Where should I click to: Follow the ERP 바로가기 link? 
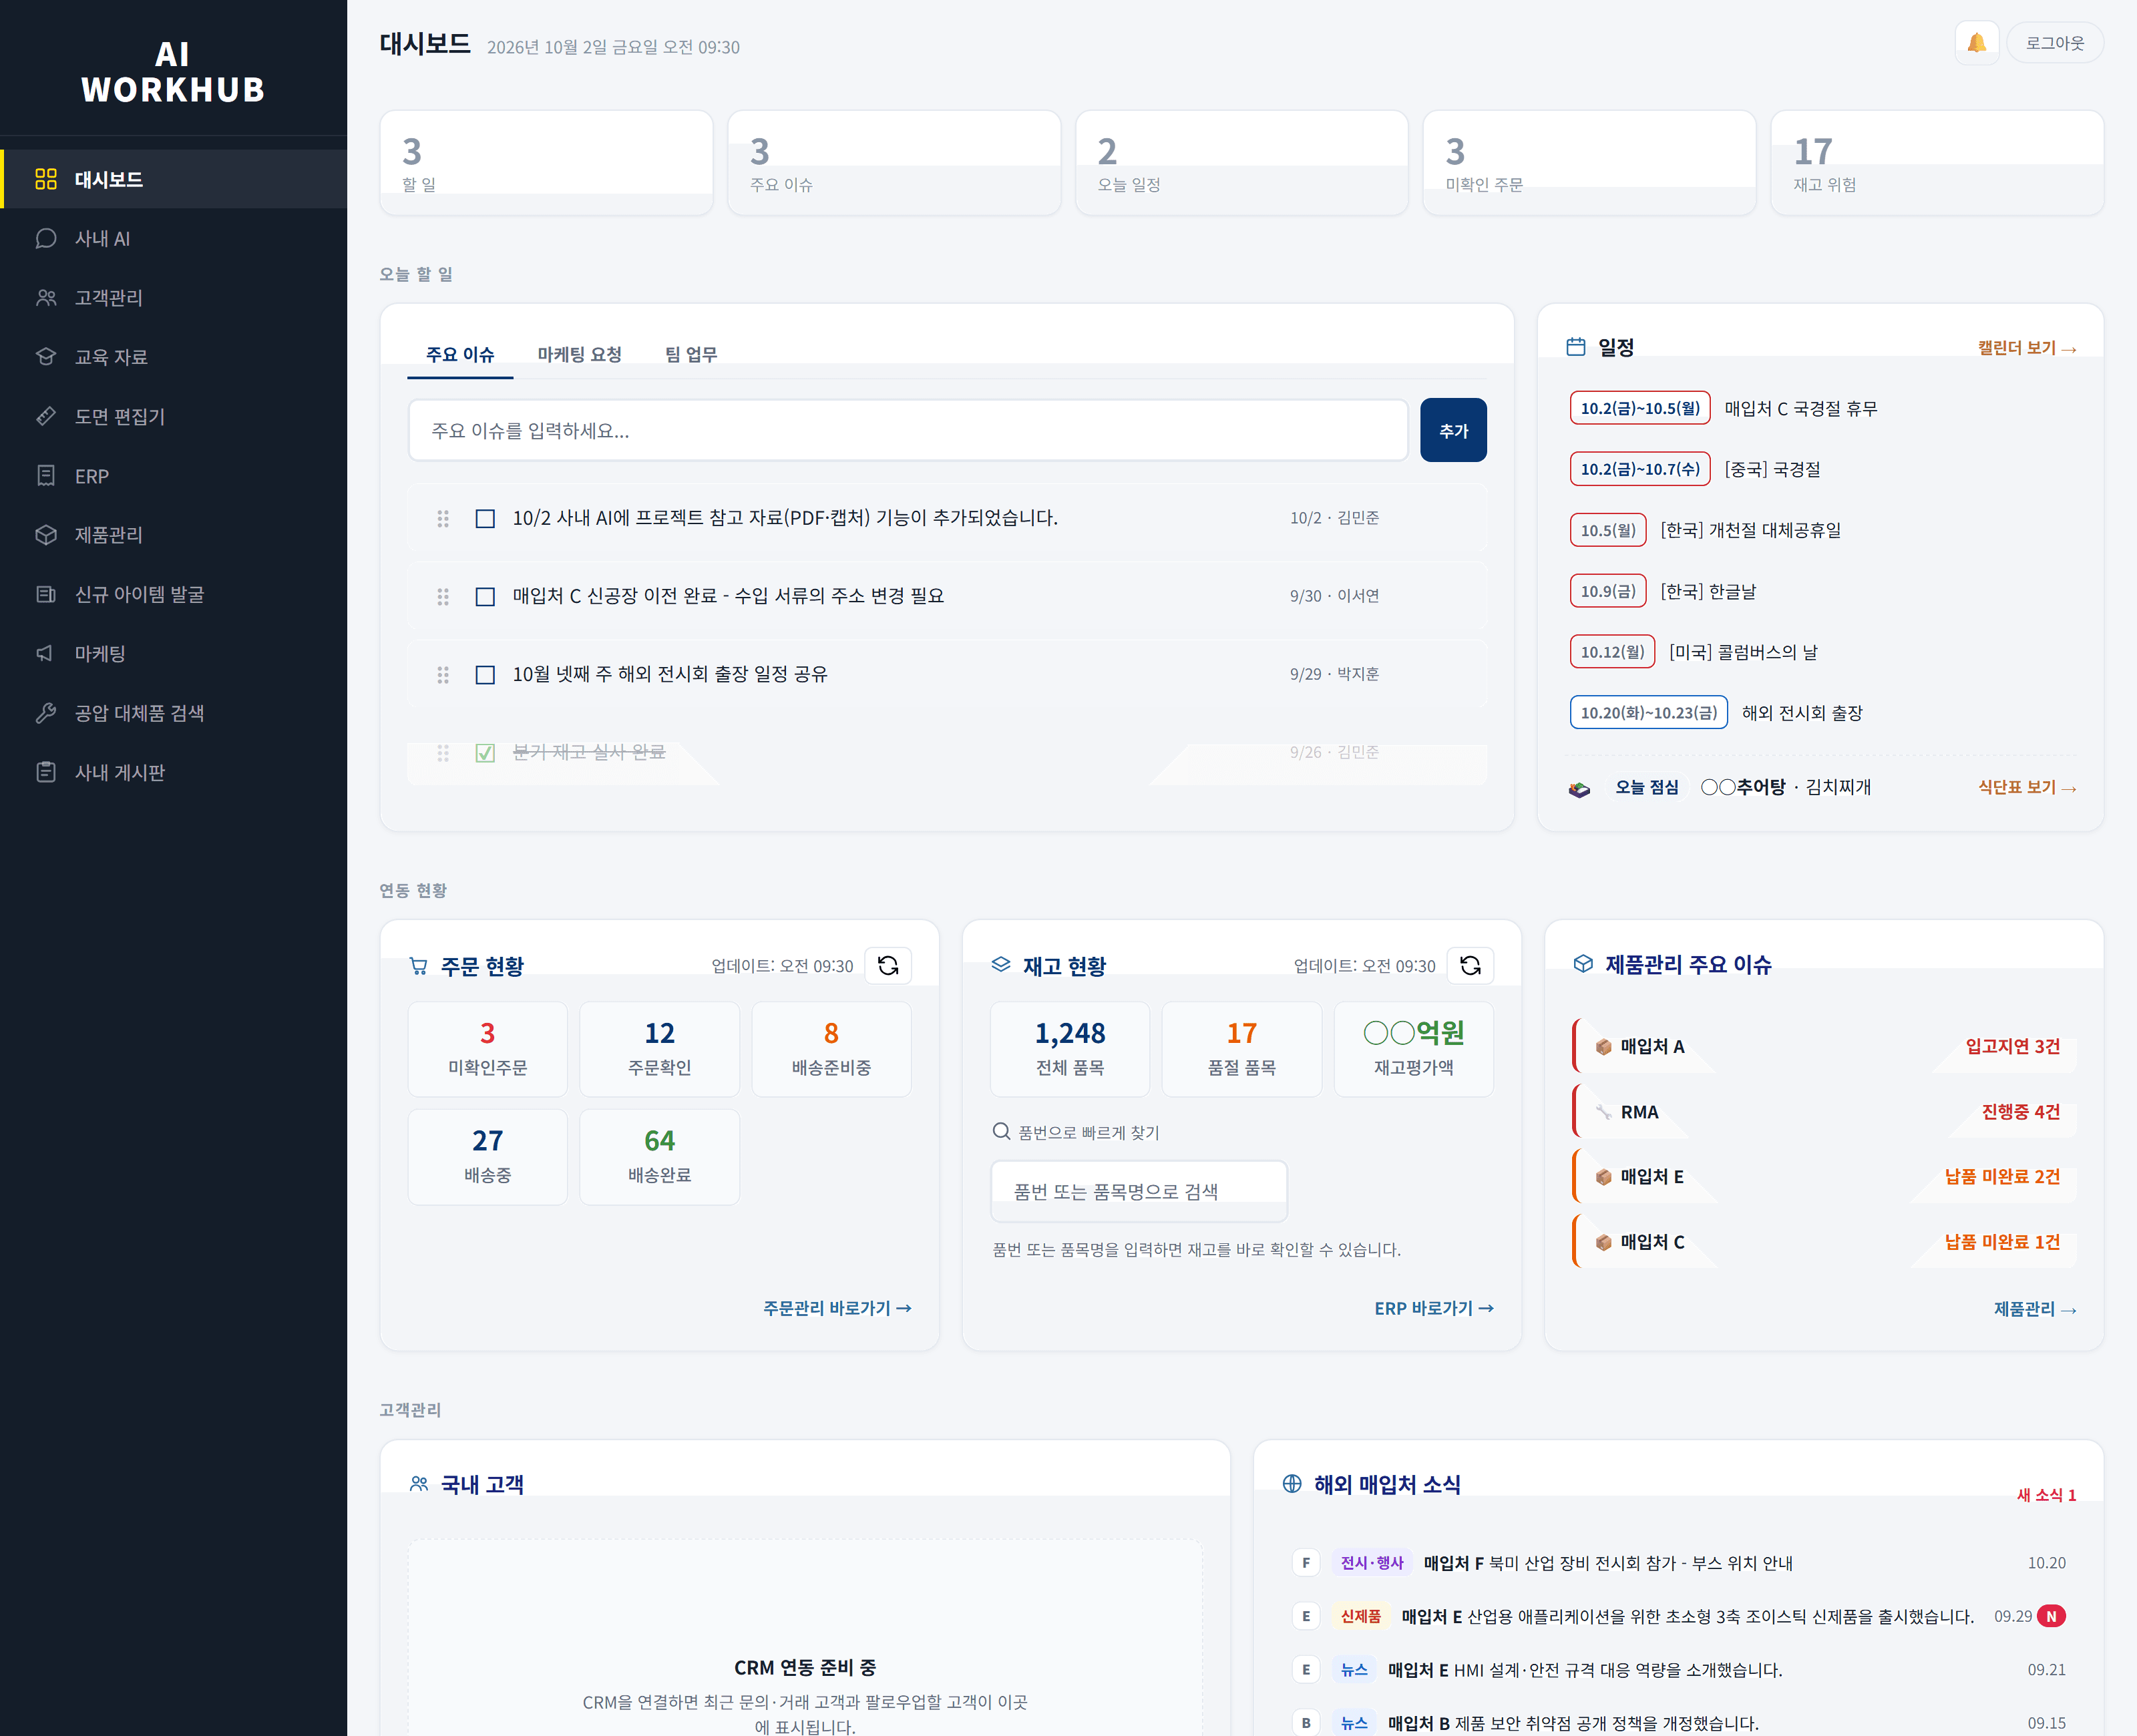tap(1434, 1308)
